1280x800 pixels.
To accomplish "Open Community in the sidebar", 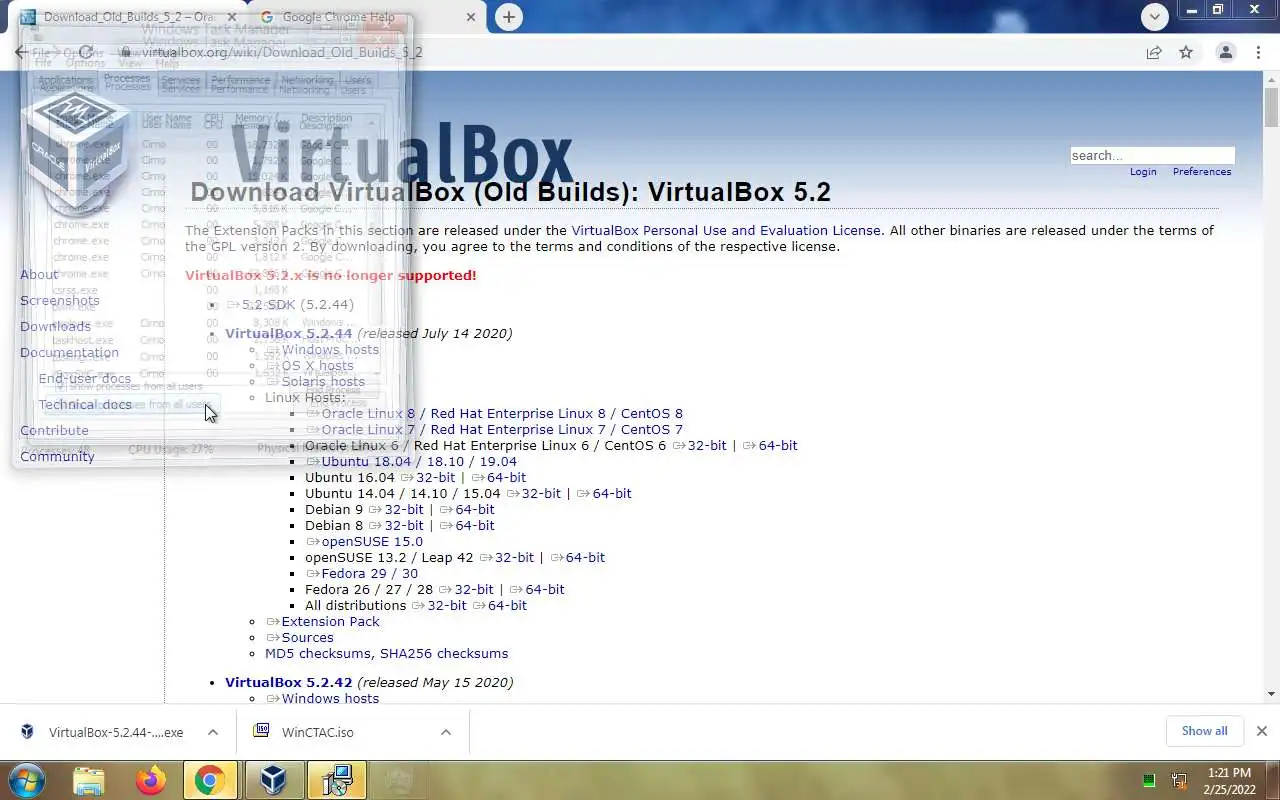I will [57, 456].
